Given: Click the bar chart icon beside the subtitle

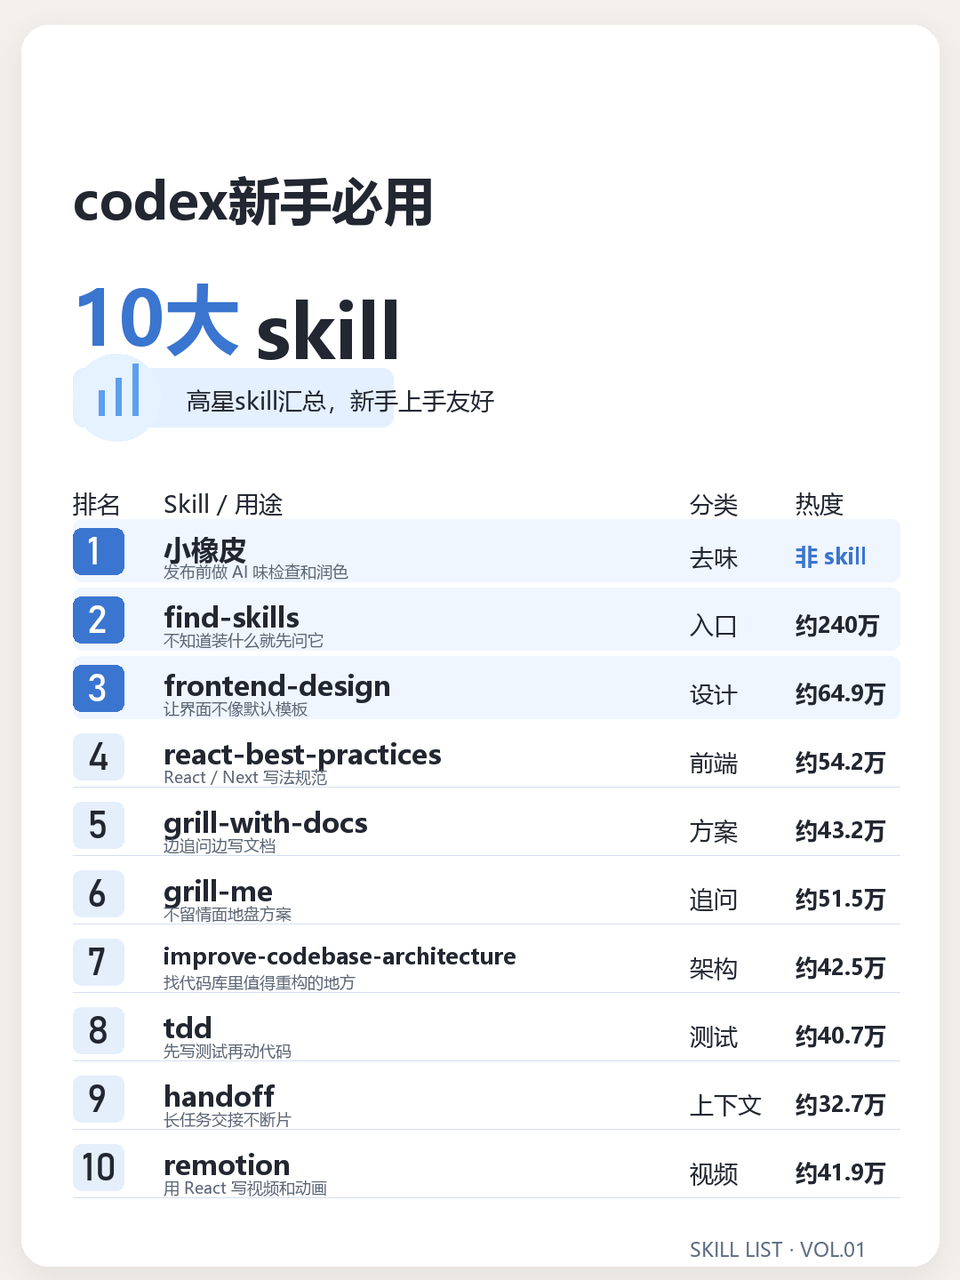Looking at the screenshot, I should [118, 391].
